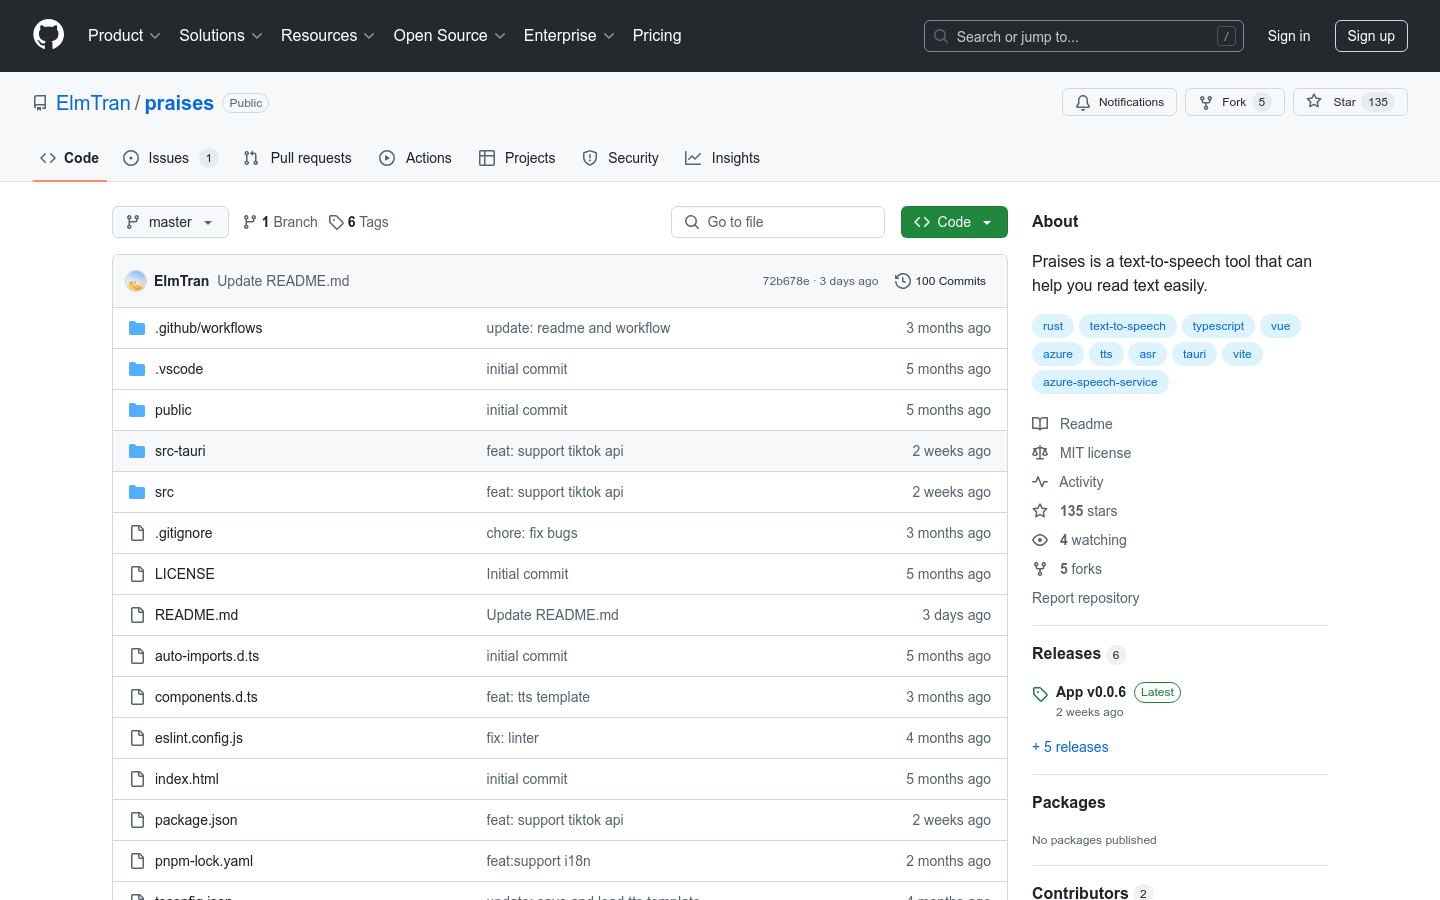Open the components.d.ts file
This screenshot has height=900, width=1440.
pyautogui.click(x=206, y=697)
